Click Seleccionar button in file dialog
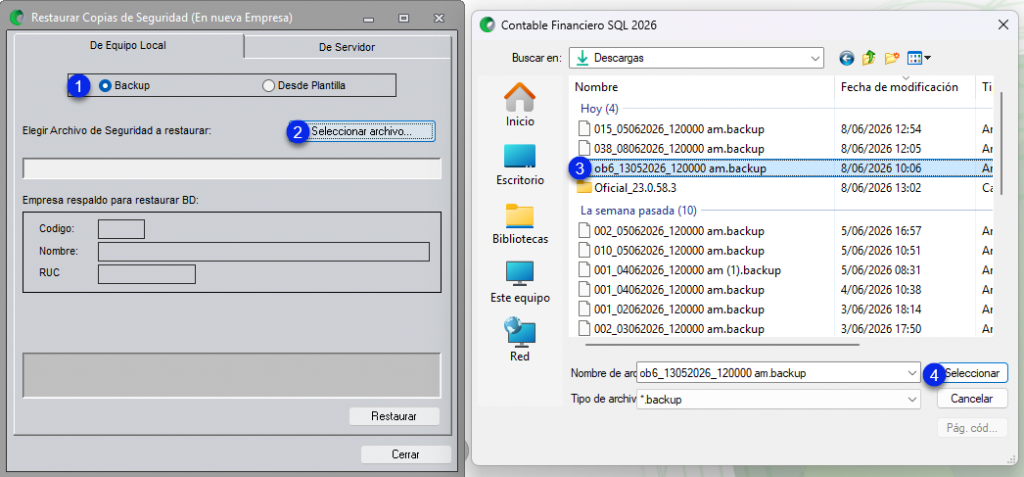 coord(971,373)
